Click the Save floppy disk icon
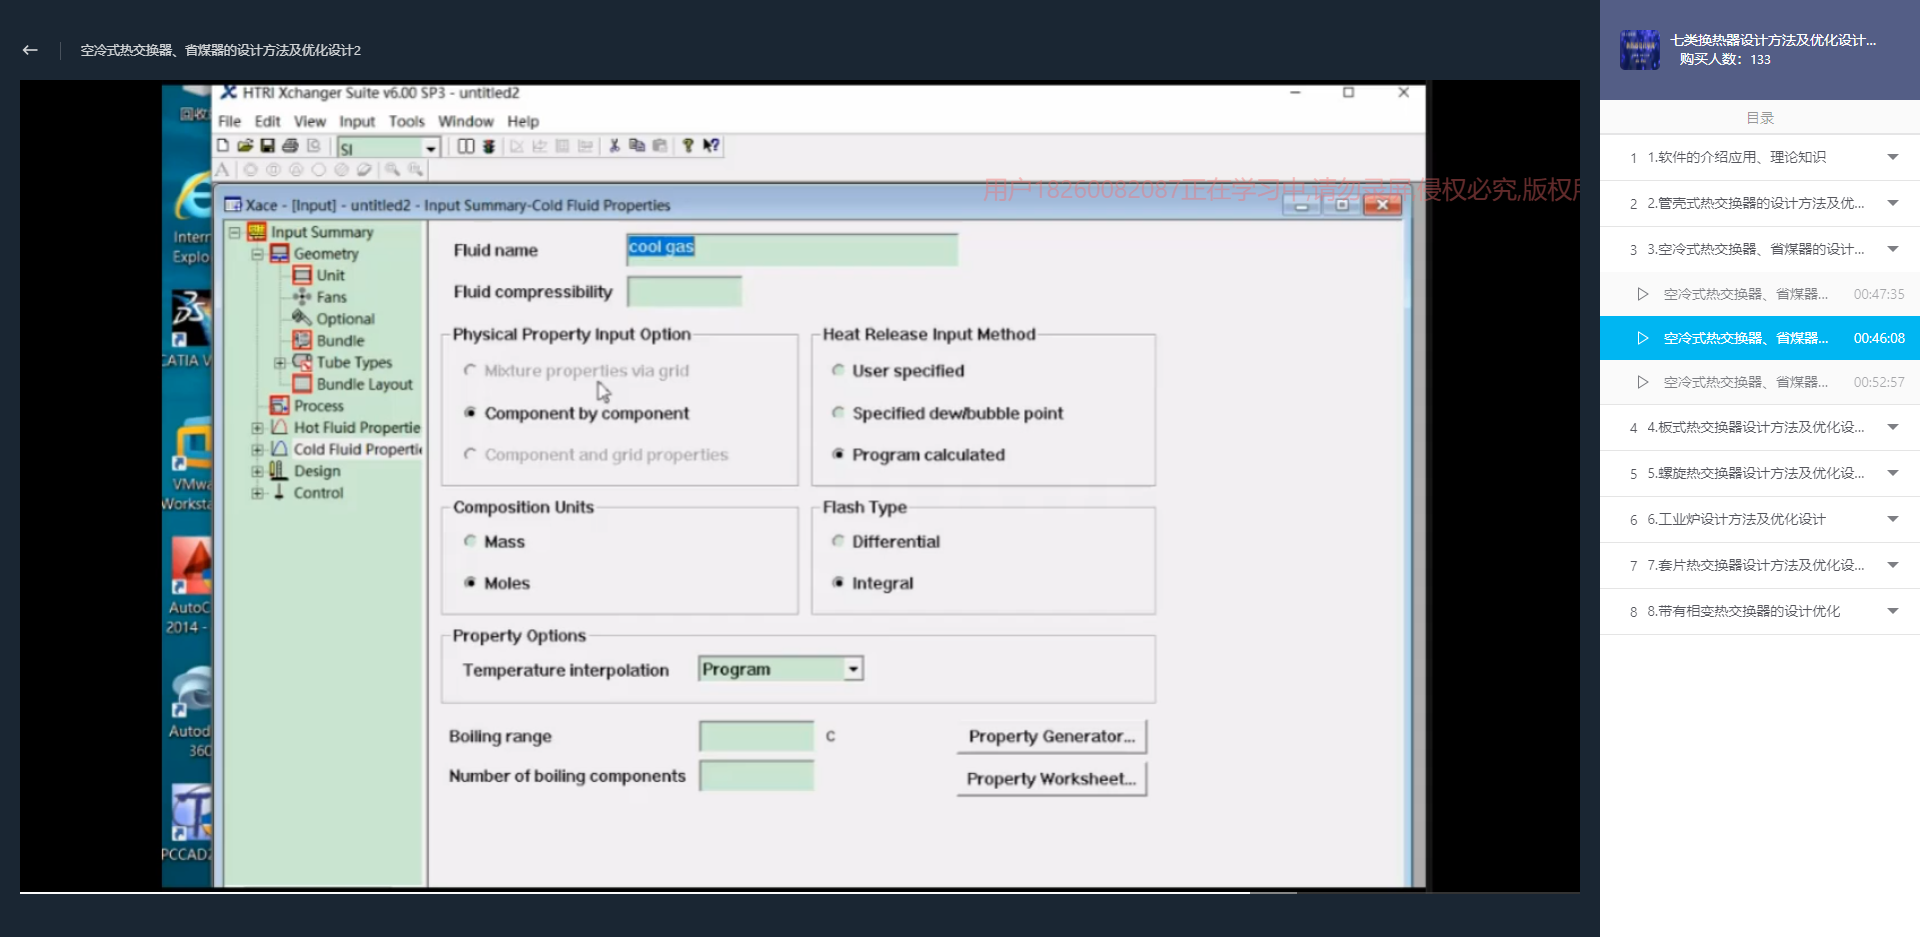Viewport: 1920px width, 937px height. (267, 146)
